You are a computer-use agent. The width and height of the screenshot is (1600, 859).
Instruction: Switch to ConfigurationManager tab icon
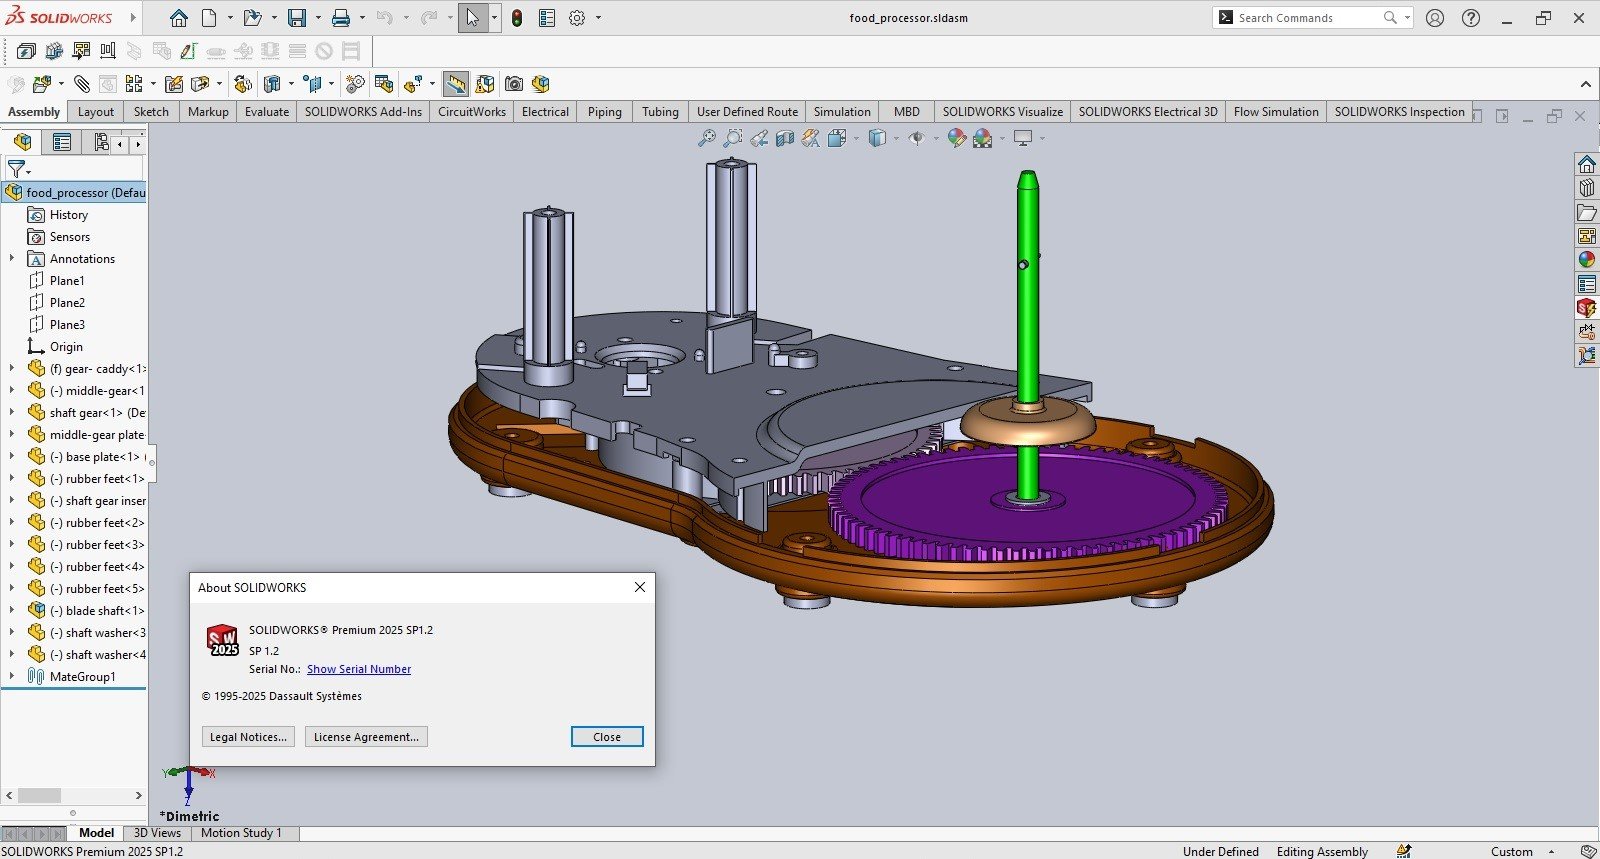coord(101,142)
